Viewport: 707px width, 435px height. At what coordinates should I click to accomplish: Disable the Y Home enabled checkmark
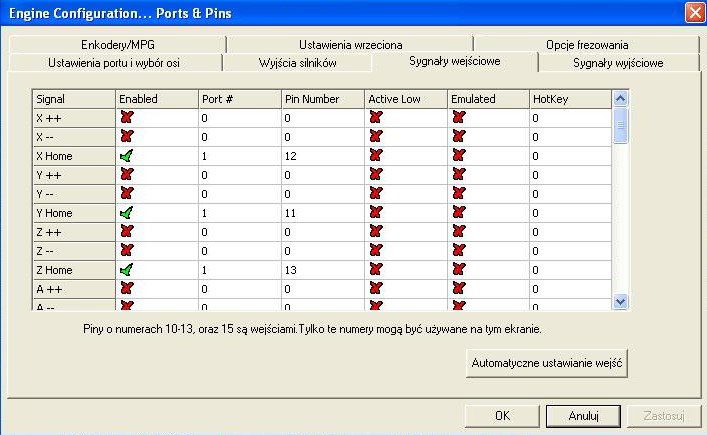[x=127, y=212]
